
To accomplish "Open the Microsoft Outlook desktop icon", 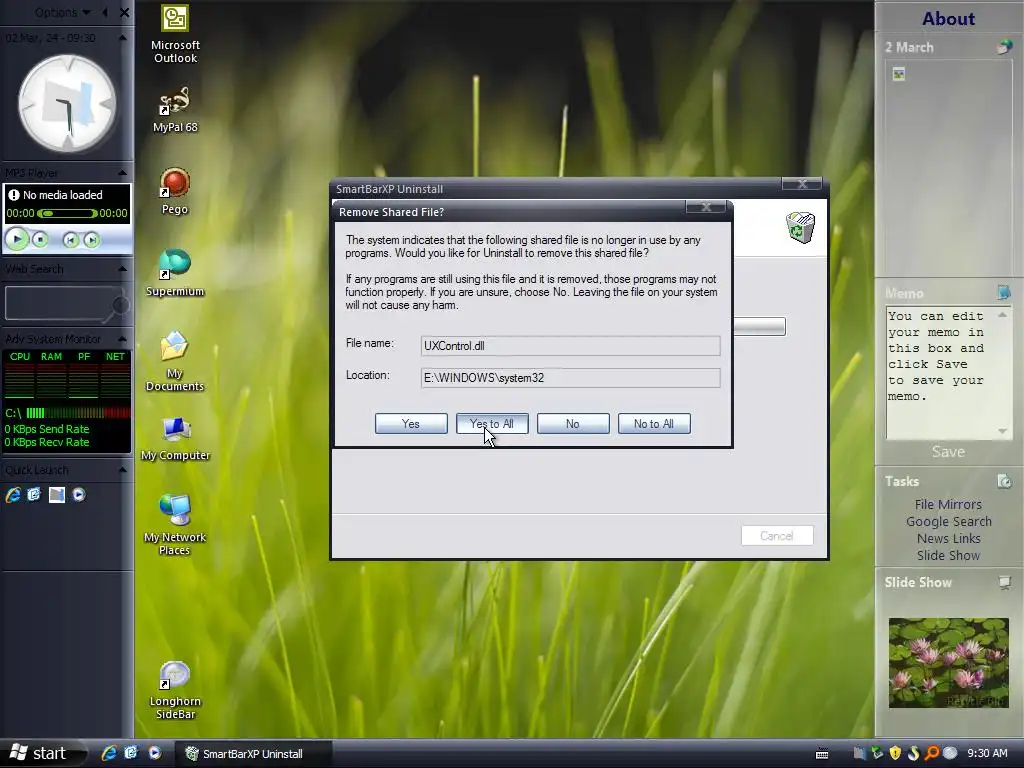I will [x=175, y=34].
